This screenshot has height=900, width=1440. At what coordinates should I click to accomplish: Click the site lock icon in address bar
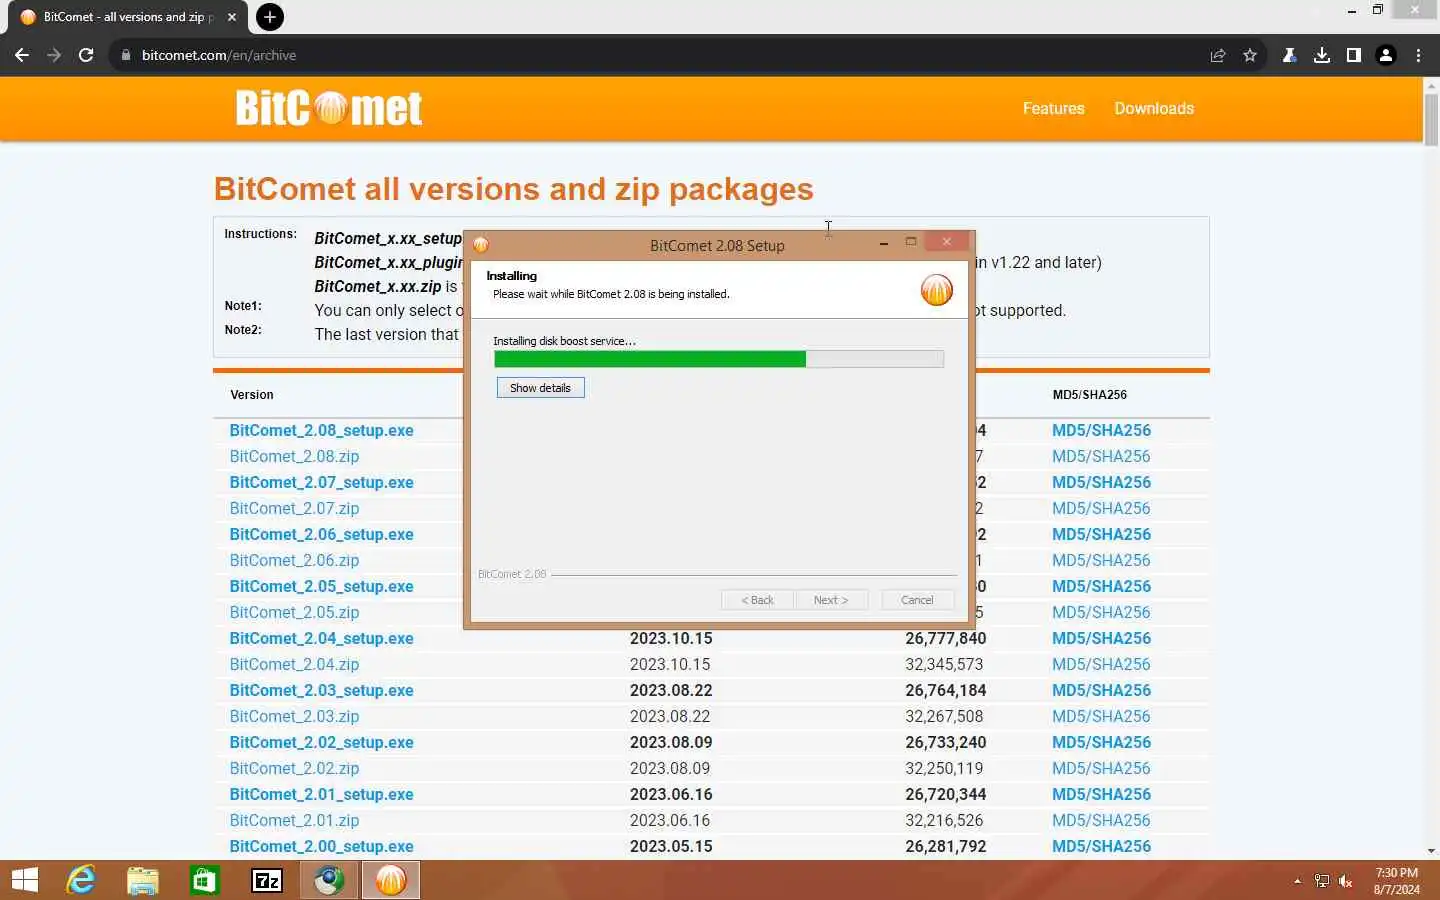coord(126,55)
